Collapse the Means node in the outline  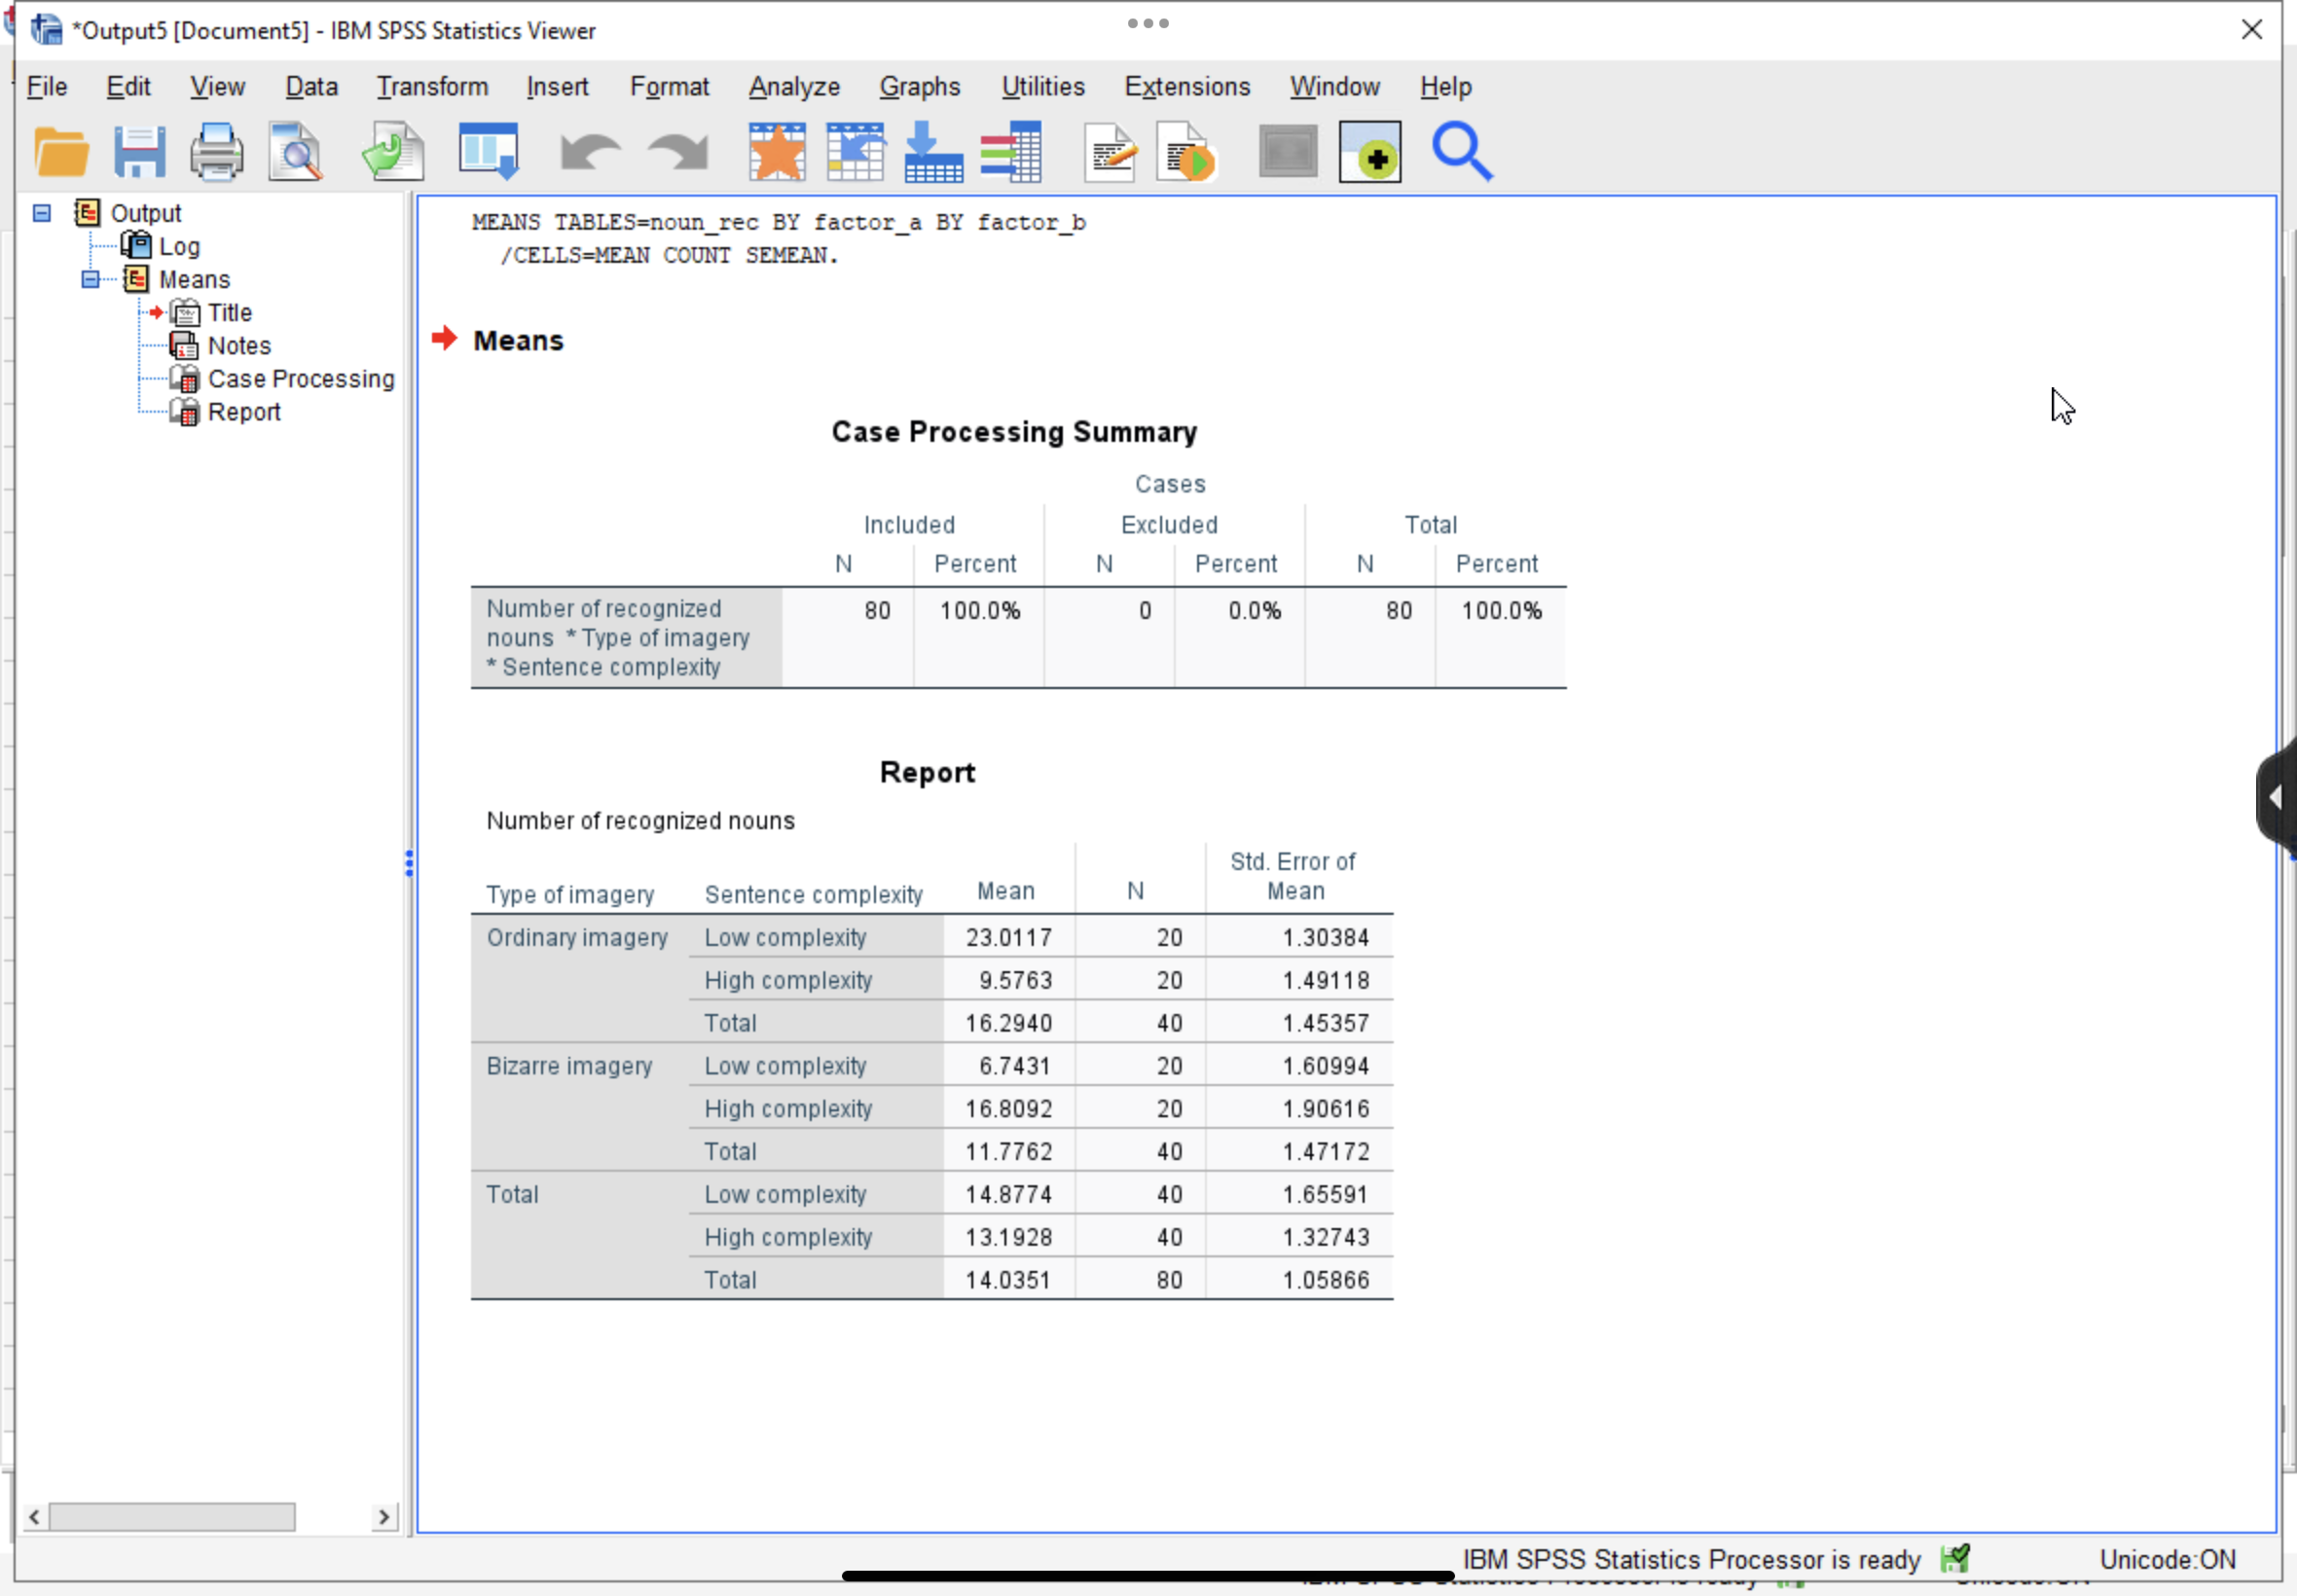pyautogui.click(x=90, y=279)
